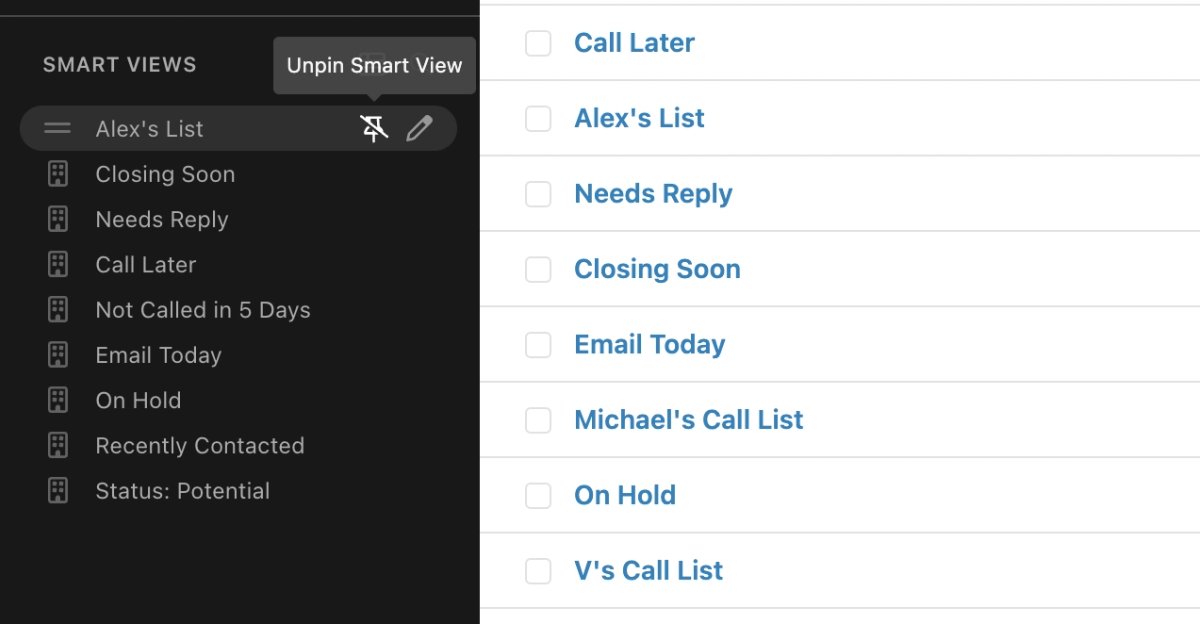Click the building icon next to Closing Soon
Viewport: 1200px width, 624px height.
tap(58, 174)
